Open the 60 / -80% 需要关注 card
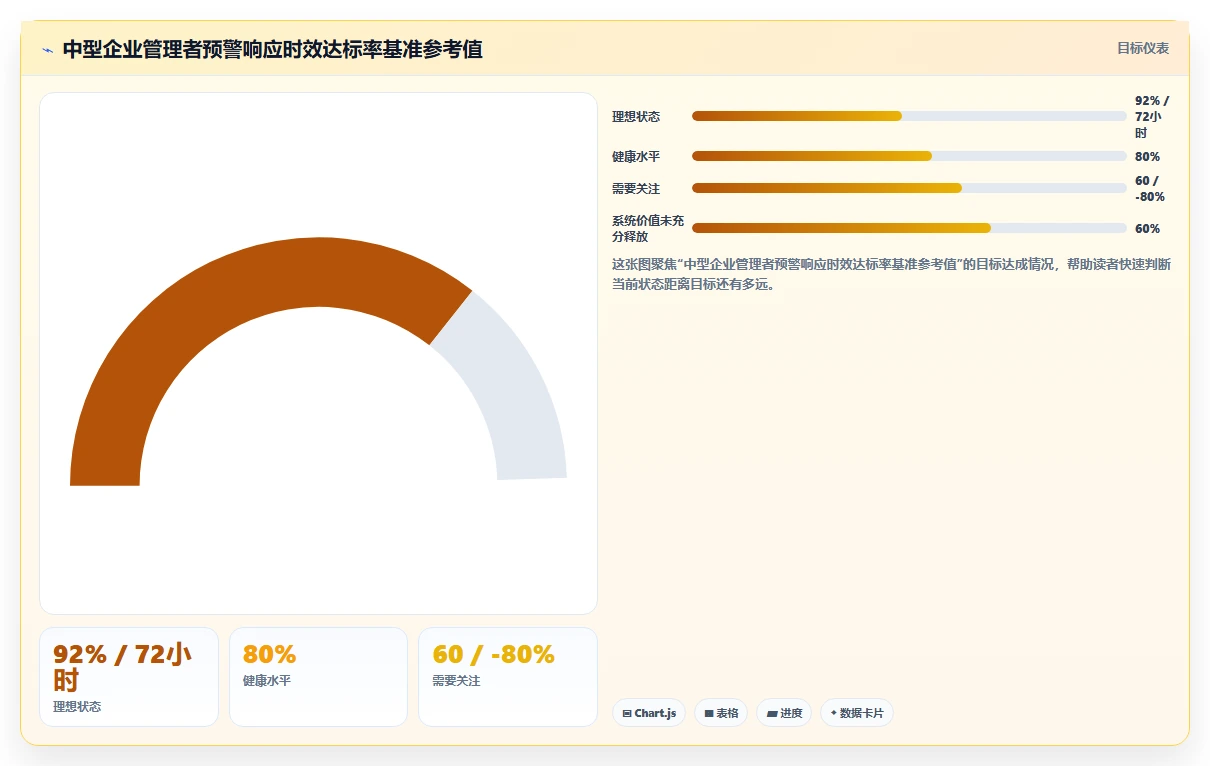The width and height of the screenshot is (1210, 766). click(x=508, y=677)
